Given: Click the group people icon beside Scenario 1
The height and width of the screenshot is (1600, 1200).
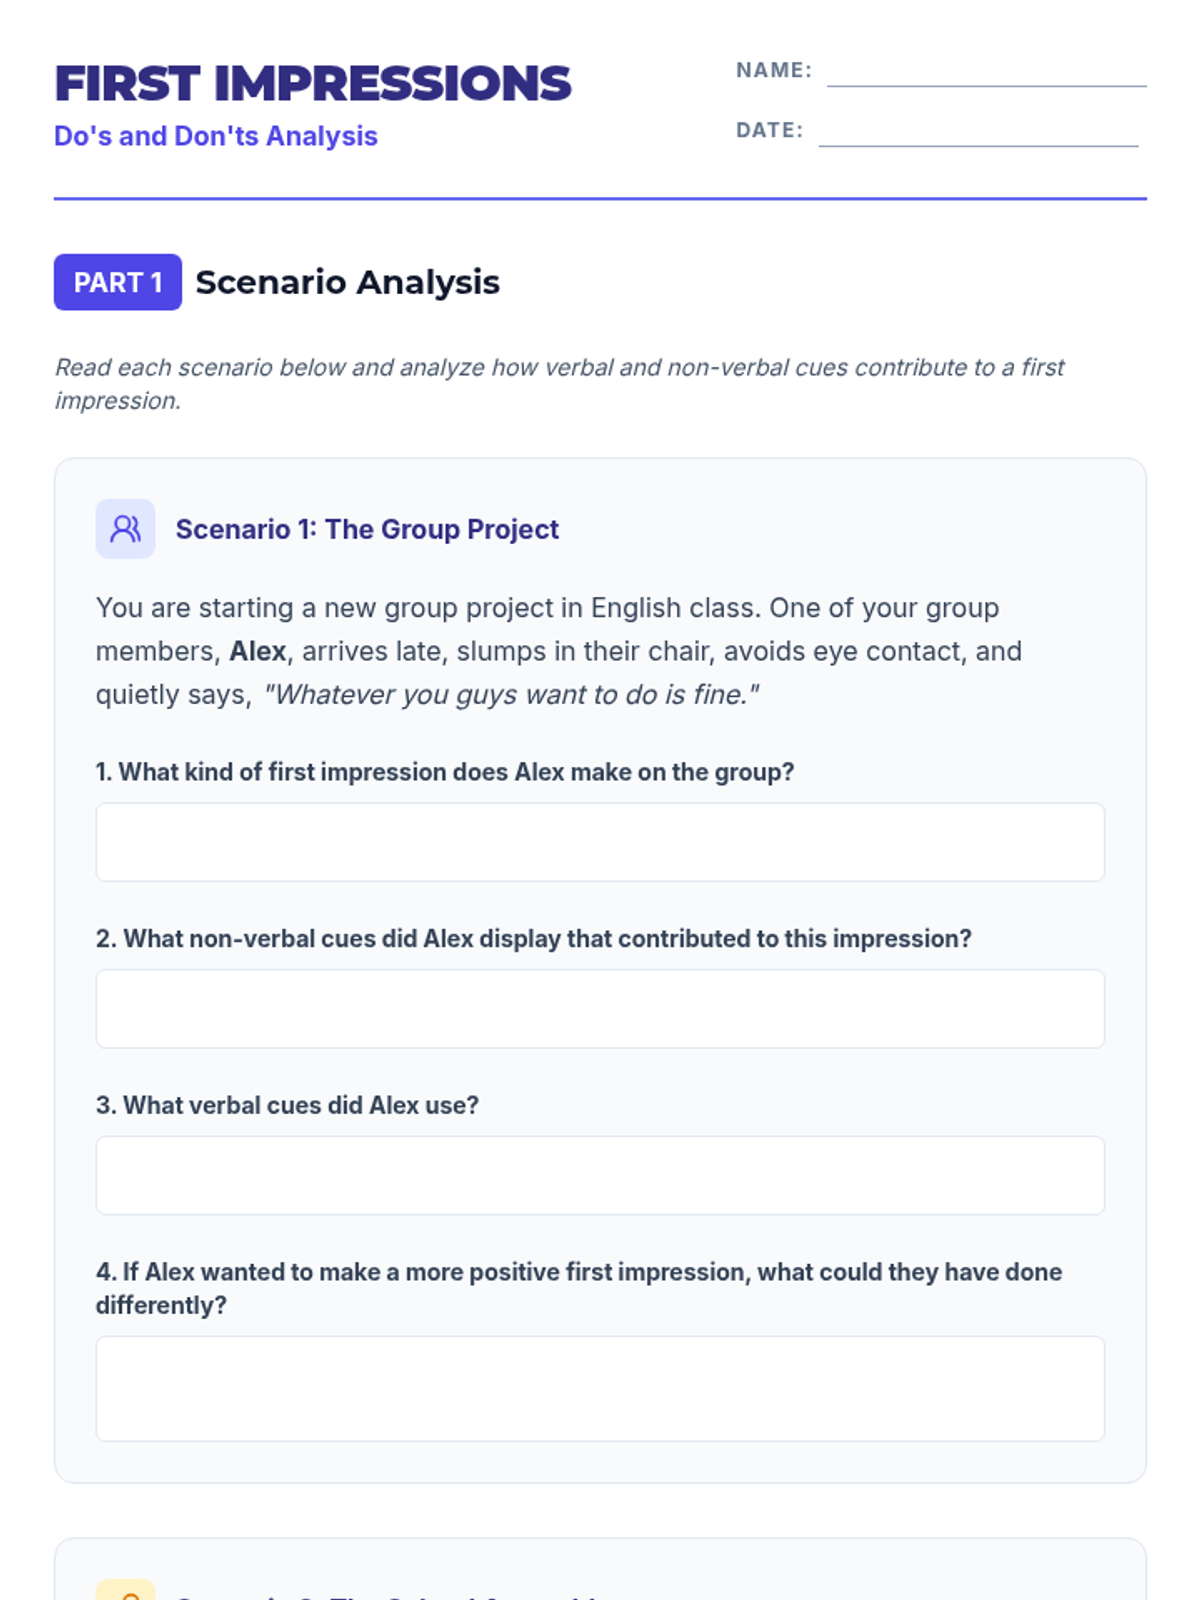Looking at the screenshot, I should click(x=125, y=529).
